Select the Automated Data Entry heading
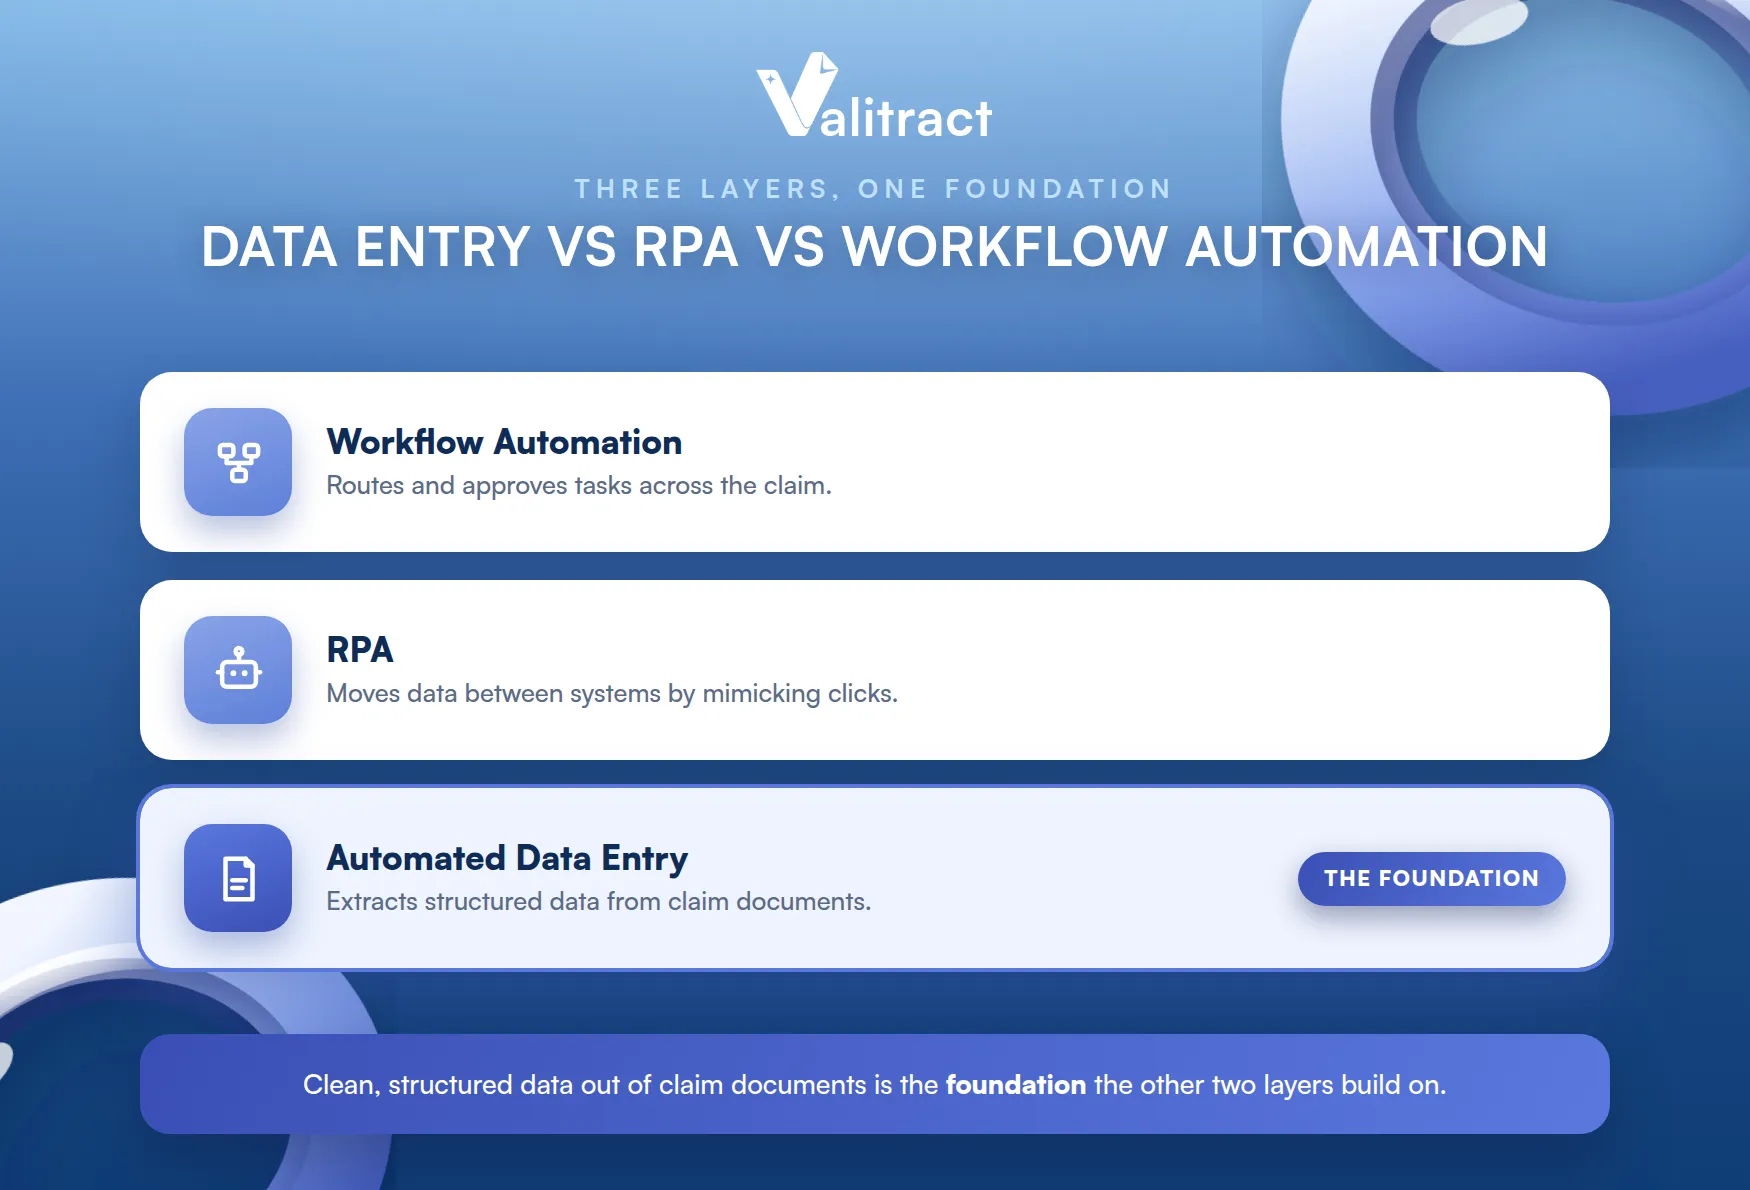The height and width of the screenshot is (1190, 1750). 507,858
